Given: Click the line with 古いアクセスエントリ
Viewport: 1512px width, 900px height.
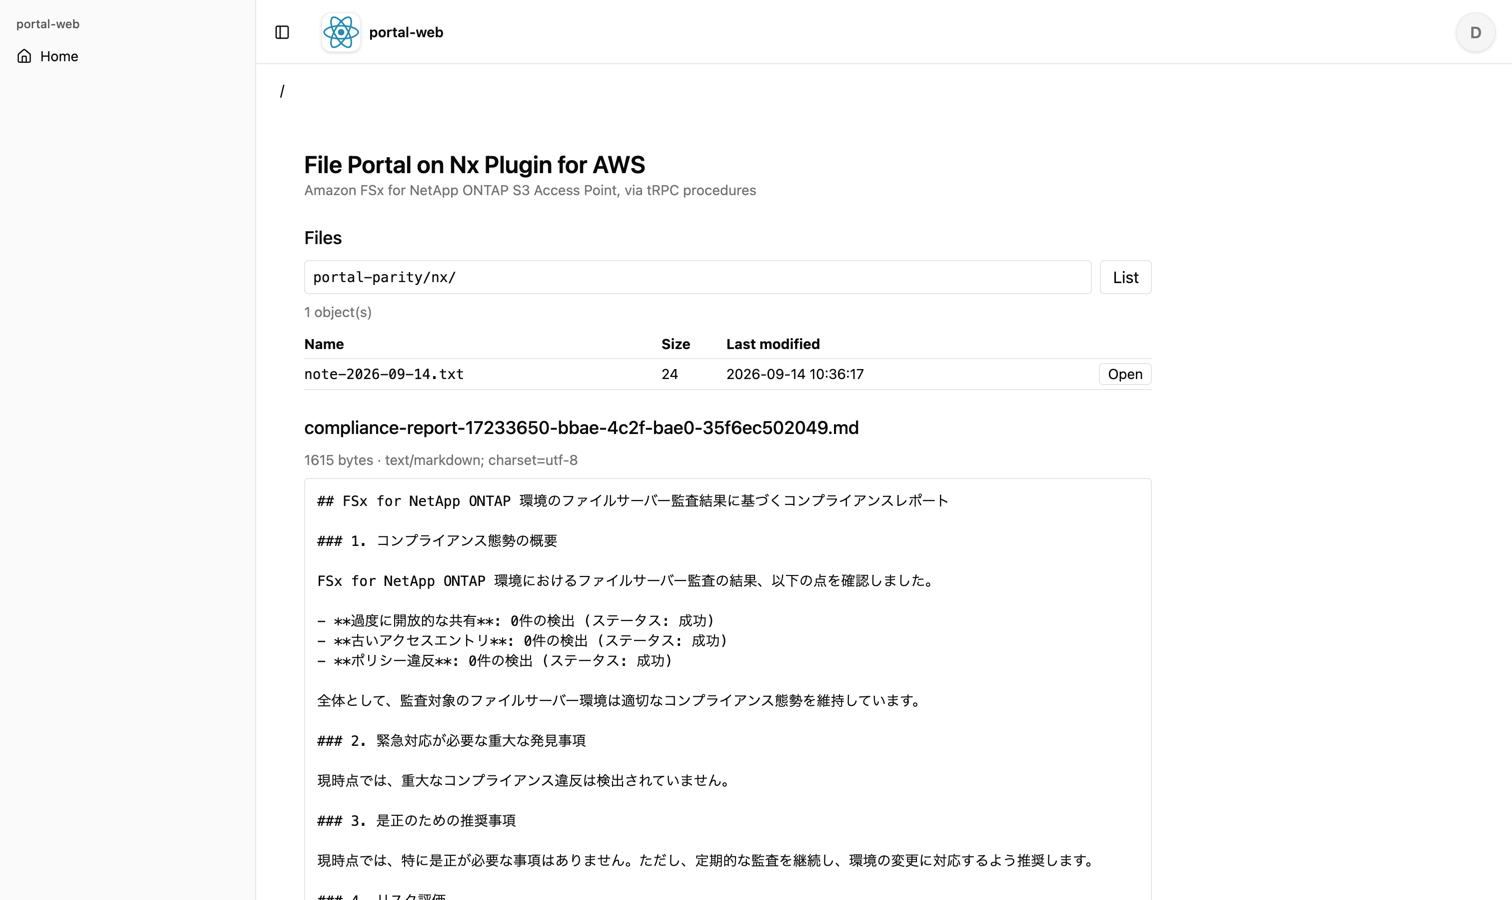Looking at the screenshot, I should click(x=522, y=641).
